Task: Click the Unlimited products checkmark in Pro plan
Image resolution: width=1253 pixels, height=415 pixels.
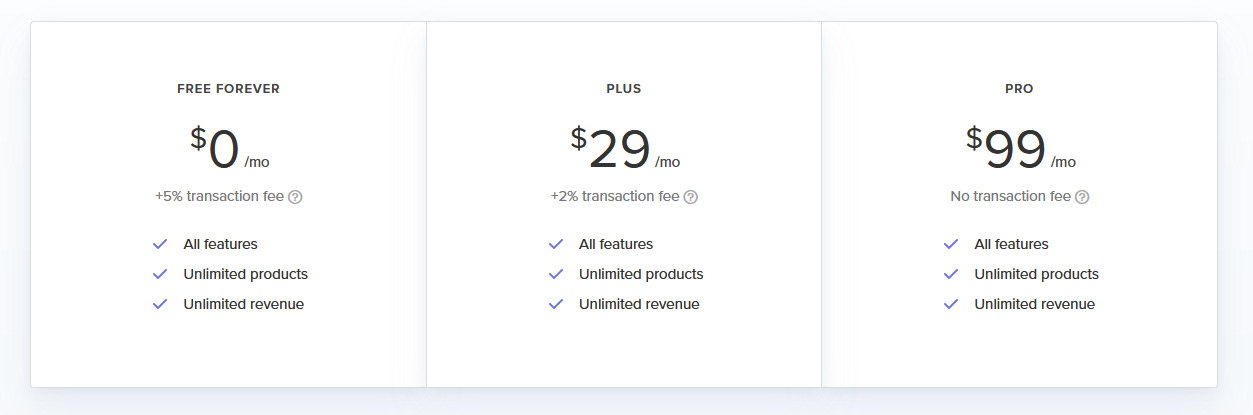Action: coord(951,274)
